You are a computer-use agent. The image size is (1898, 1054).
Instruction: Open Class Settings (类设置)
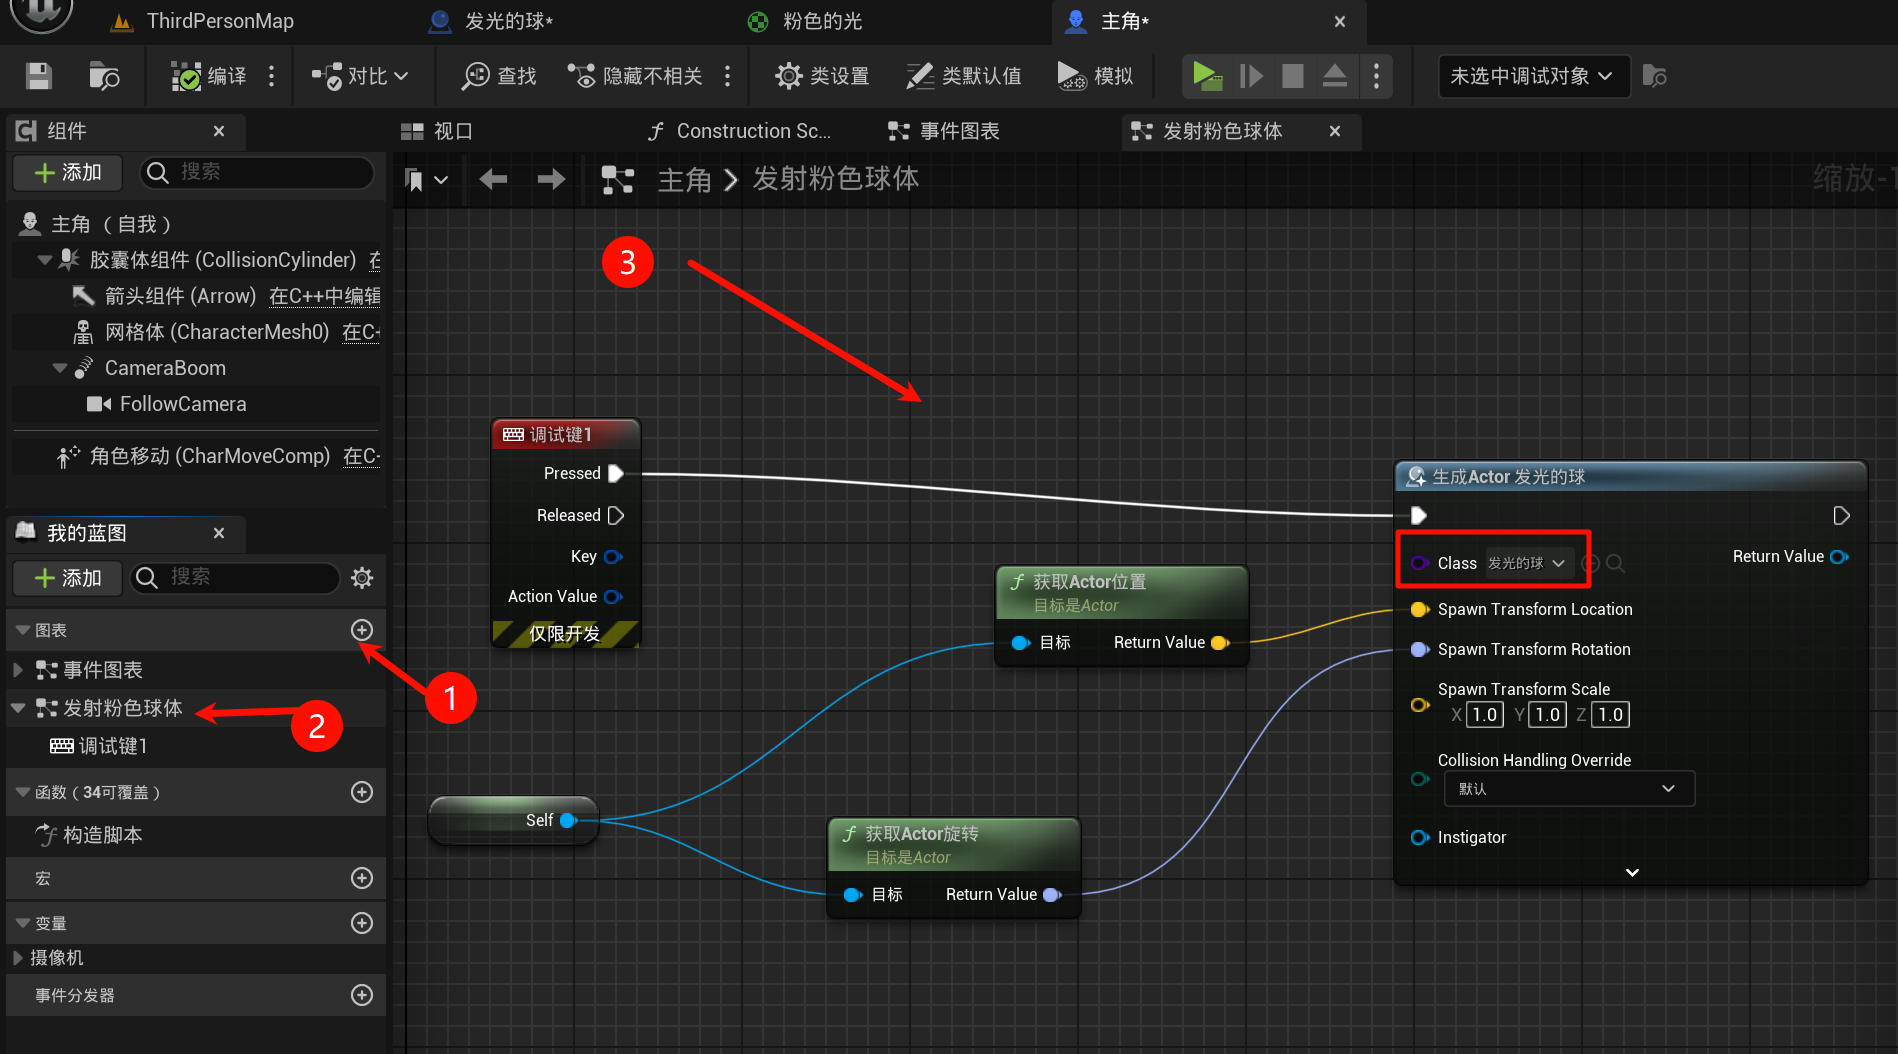point(822,76)
